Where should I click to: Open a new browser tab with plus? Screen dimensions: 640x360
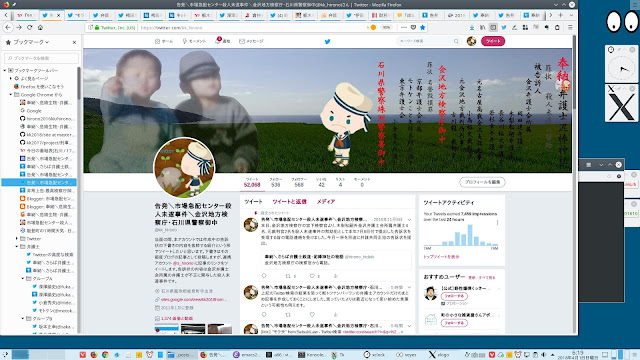560,15
